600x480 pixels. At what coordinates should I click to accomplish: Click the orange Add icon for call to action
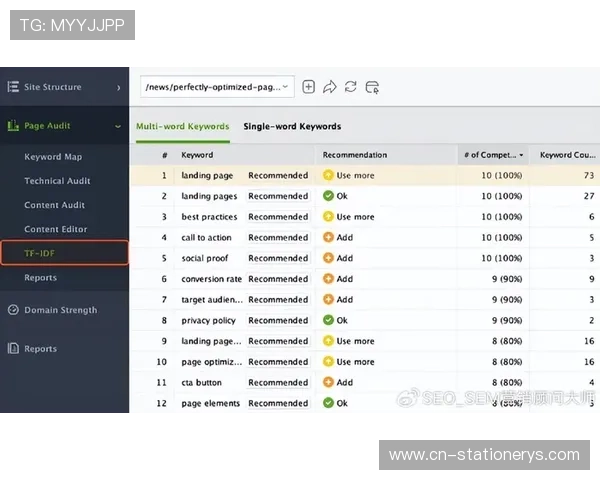point(328,237)
